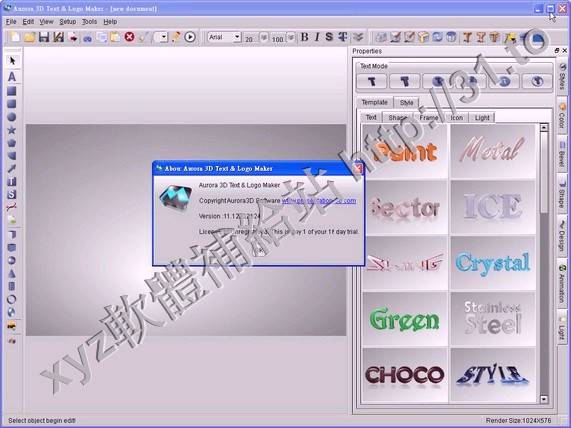Click the red delete icon in toolbar
Screen dimensions: 571x428
click(129, 37)
